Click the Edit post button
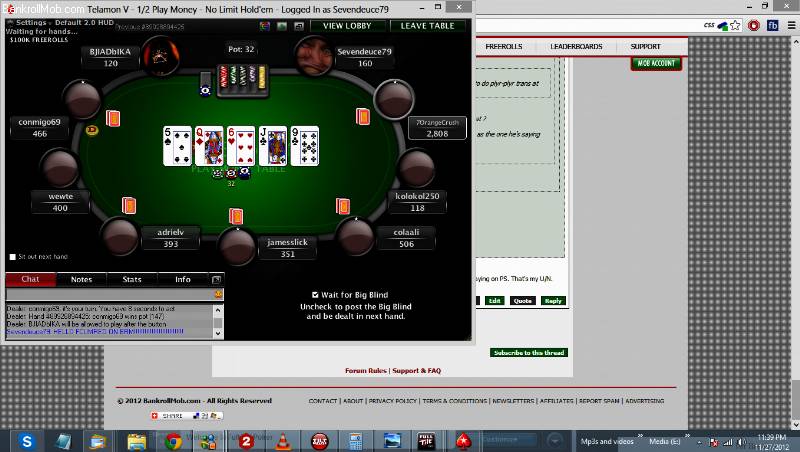800x452 pixels. click(x=494, y=301)
